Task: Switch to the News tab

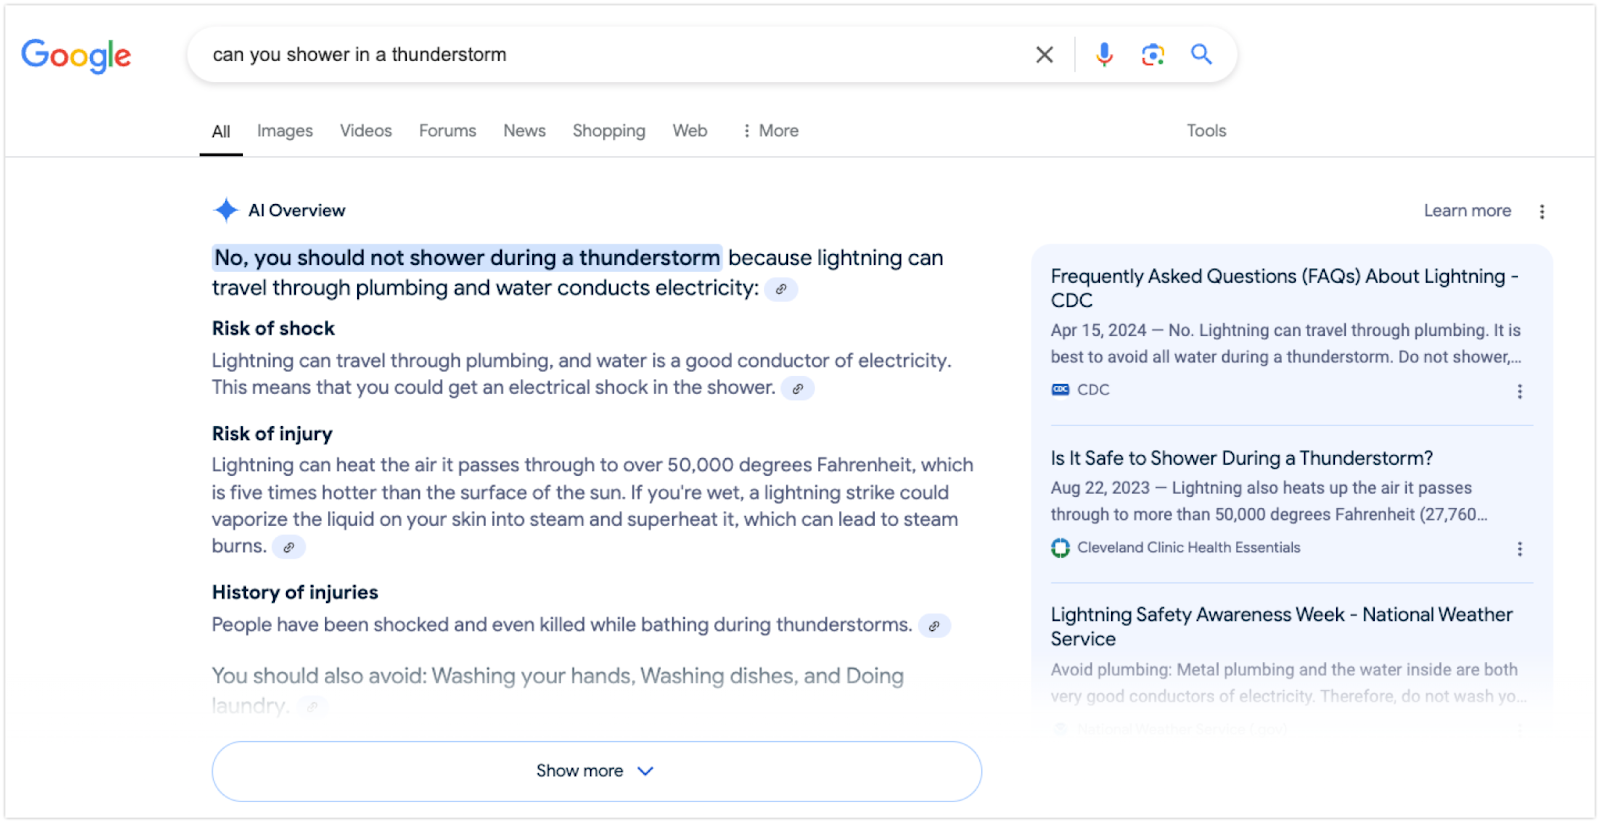Action: point(525,131)
